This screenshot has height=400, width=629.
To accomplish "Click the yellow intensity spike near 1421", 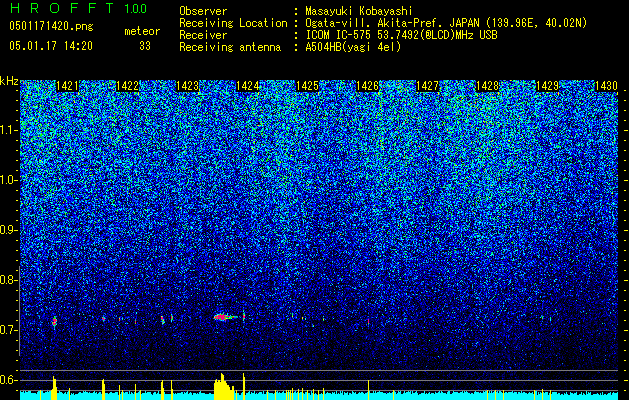I will [x=54, y=388].
